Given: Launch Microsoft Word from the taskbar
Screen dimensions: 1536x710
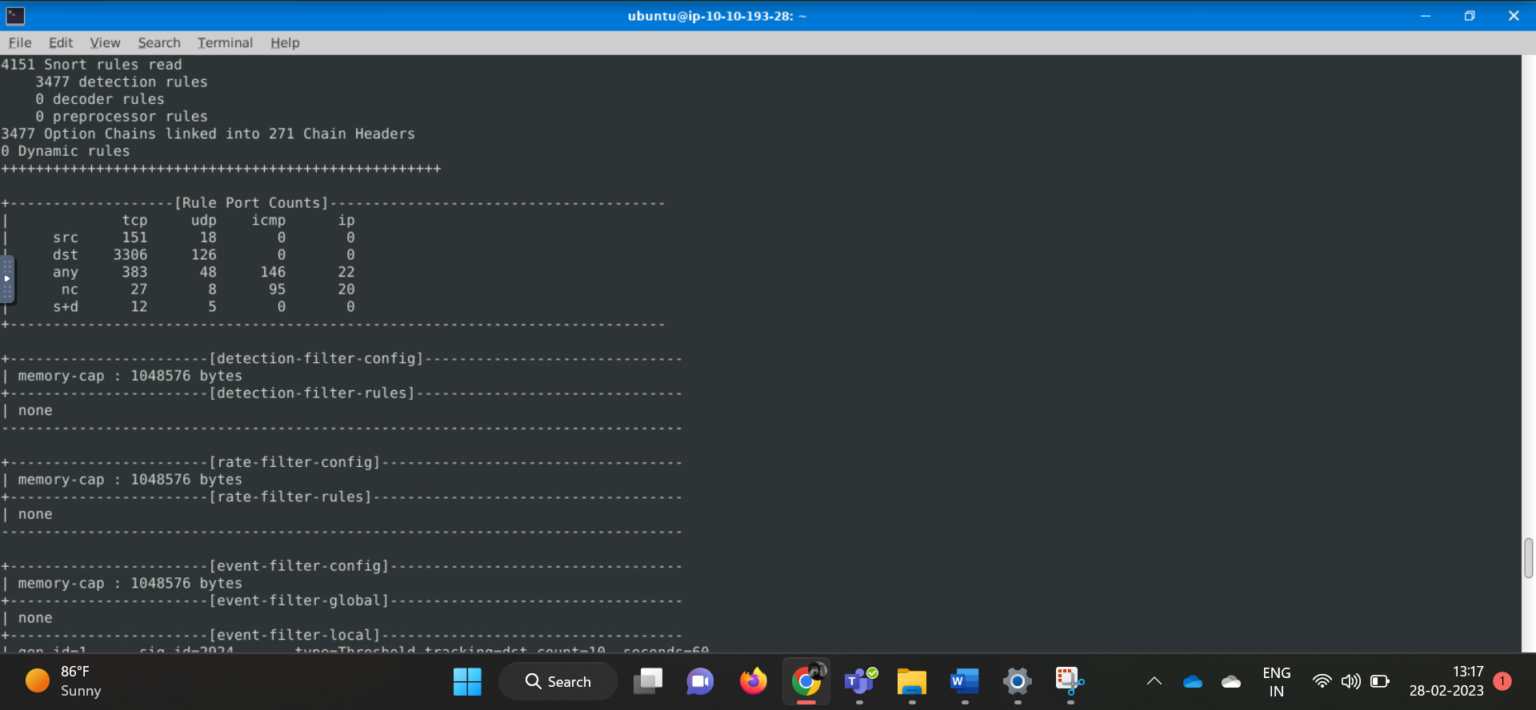Looking at the screenshot, I should point(963,681).
